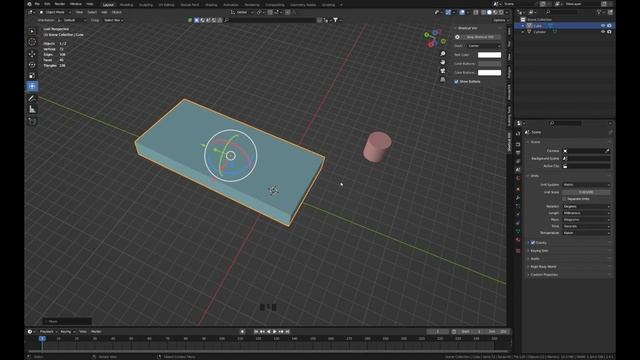The width and height of the screenshot is (640, 360).
Task: Open the Edit menu
Action: coord(47,4)
